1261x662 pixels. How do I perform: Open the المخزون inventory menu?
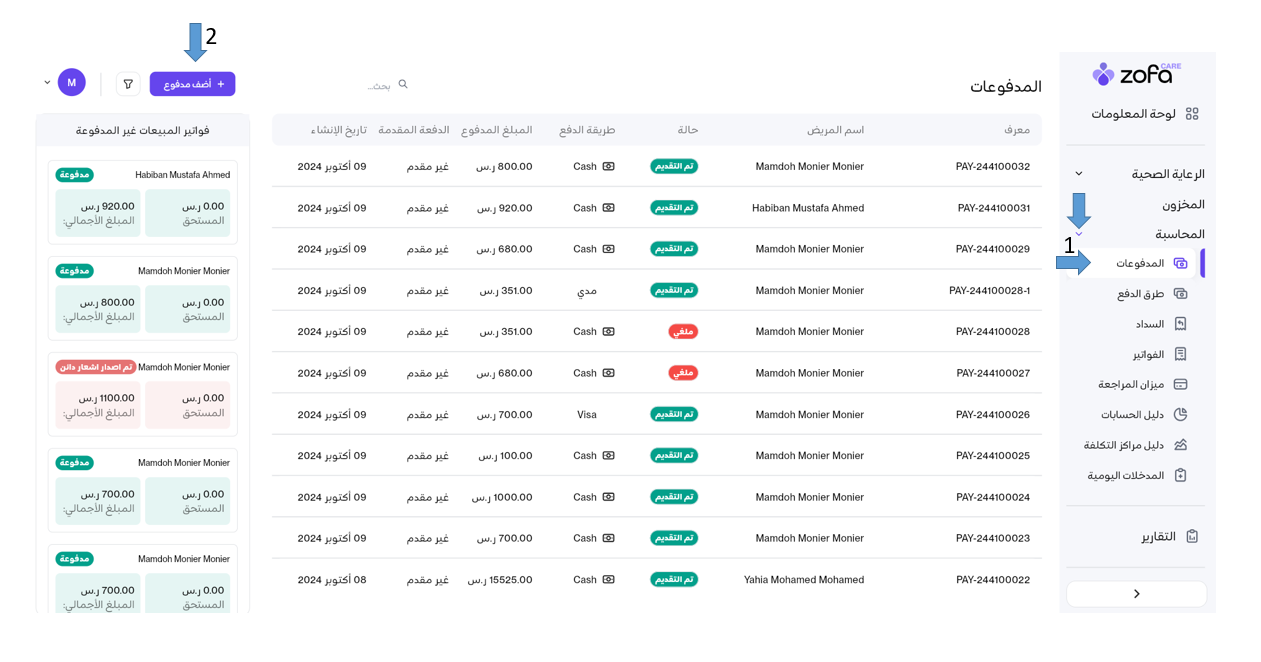1182,204
